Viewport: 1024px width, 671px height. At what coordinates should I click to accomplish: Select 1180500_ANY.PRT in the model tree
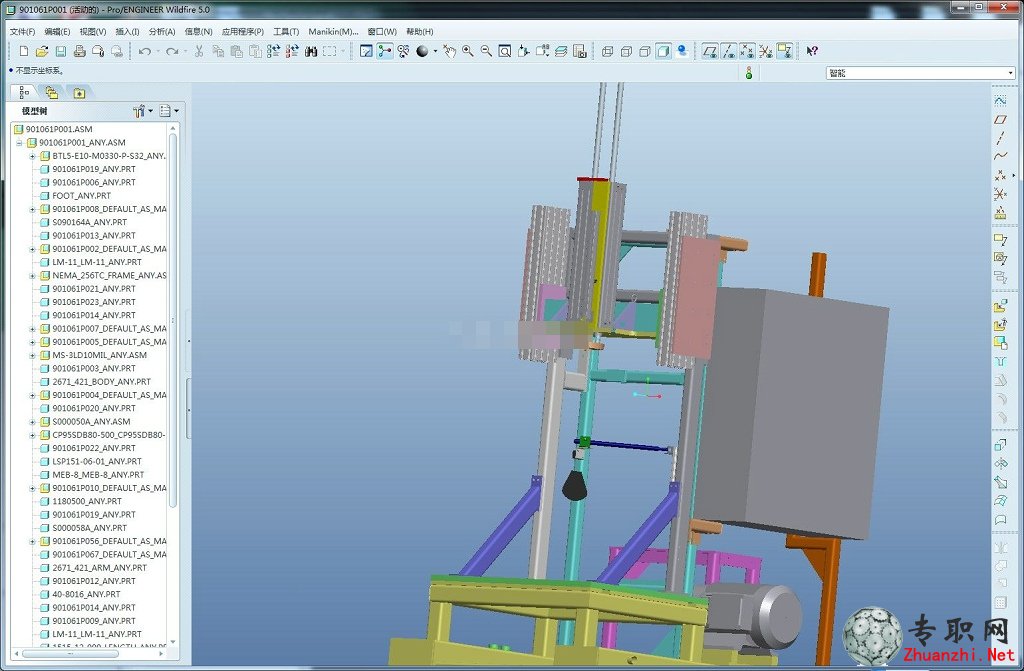click(87, 501)
